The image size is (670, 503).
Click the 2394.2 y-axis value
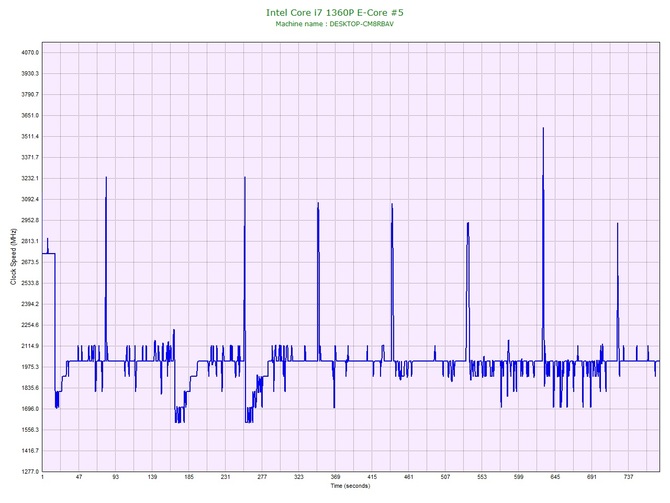click(30, 304)
